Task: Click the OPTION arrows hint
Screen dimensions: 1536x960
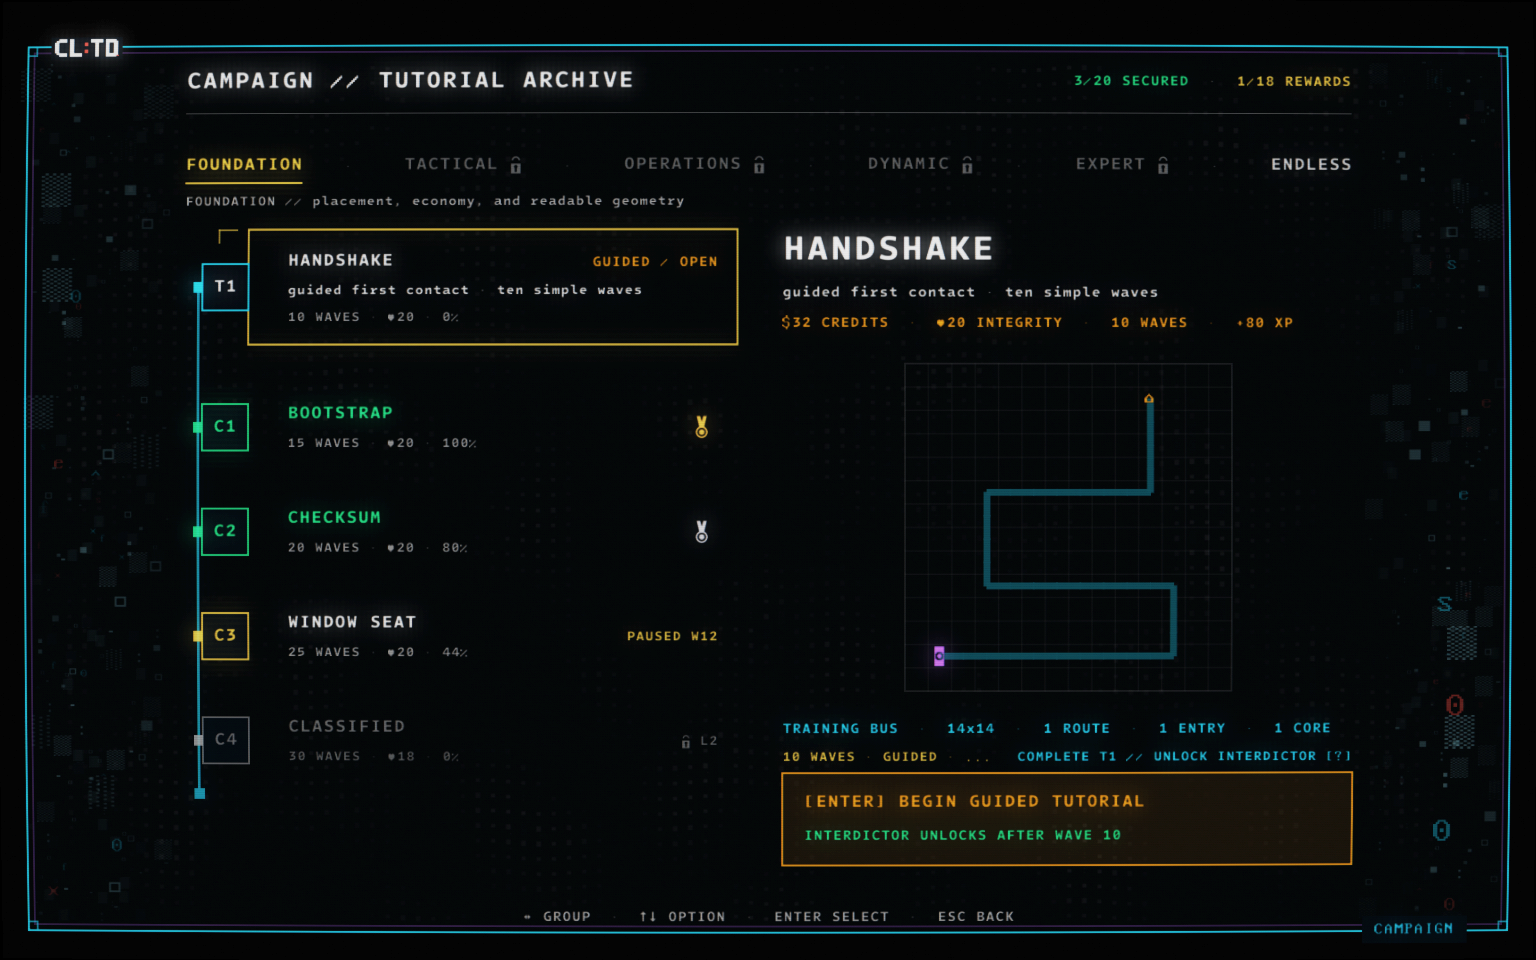Action: point(682,916)
